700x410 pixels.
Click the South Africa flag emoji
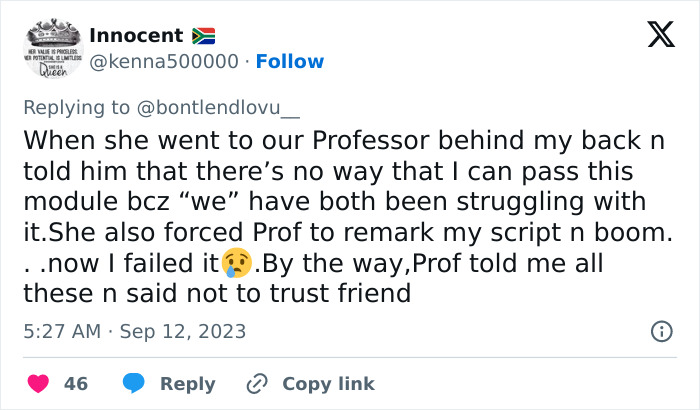[x=203, y=36]
